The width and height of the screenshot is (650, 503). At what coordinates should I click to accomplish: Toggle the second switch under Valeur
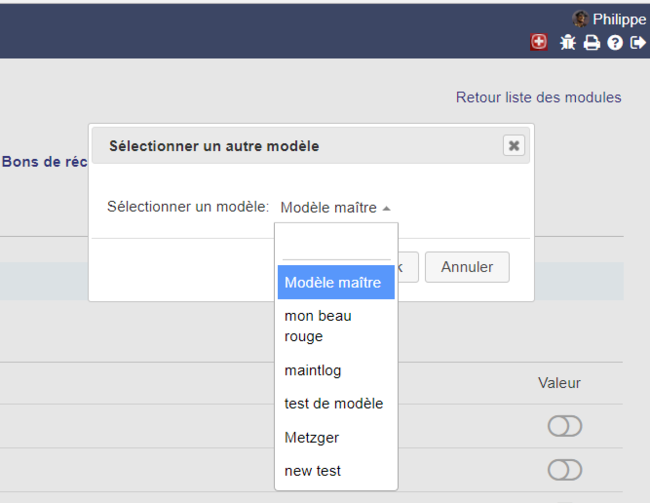pos(564,470)
